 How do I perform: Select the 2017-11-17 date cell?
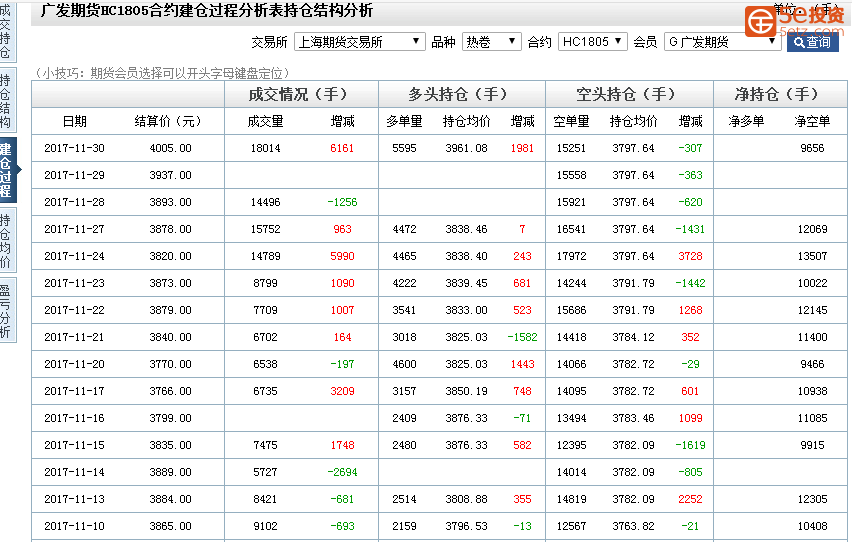[x=74, y=391]
